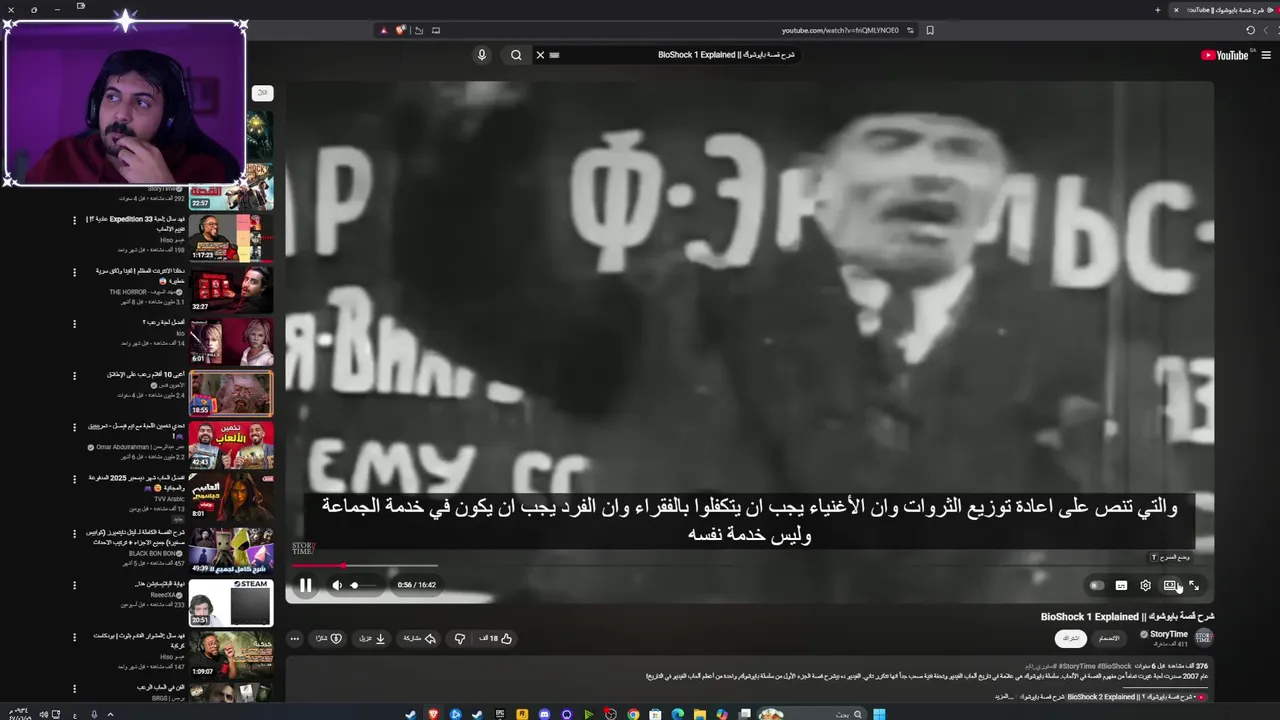Click the browser address bar URL
The width and height of the screenshot is (1280, 720).
point(840,30)
